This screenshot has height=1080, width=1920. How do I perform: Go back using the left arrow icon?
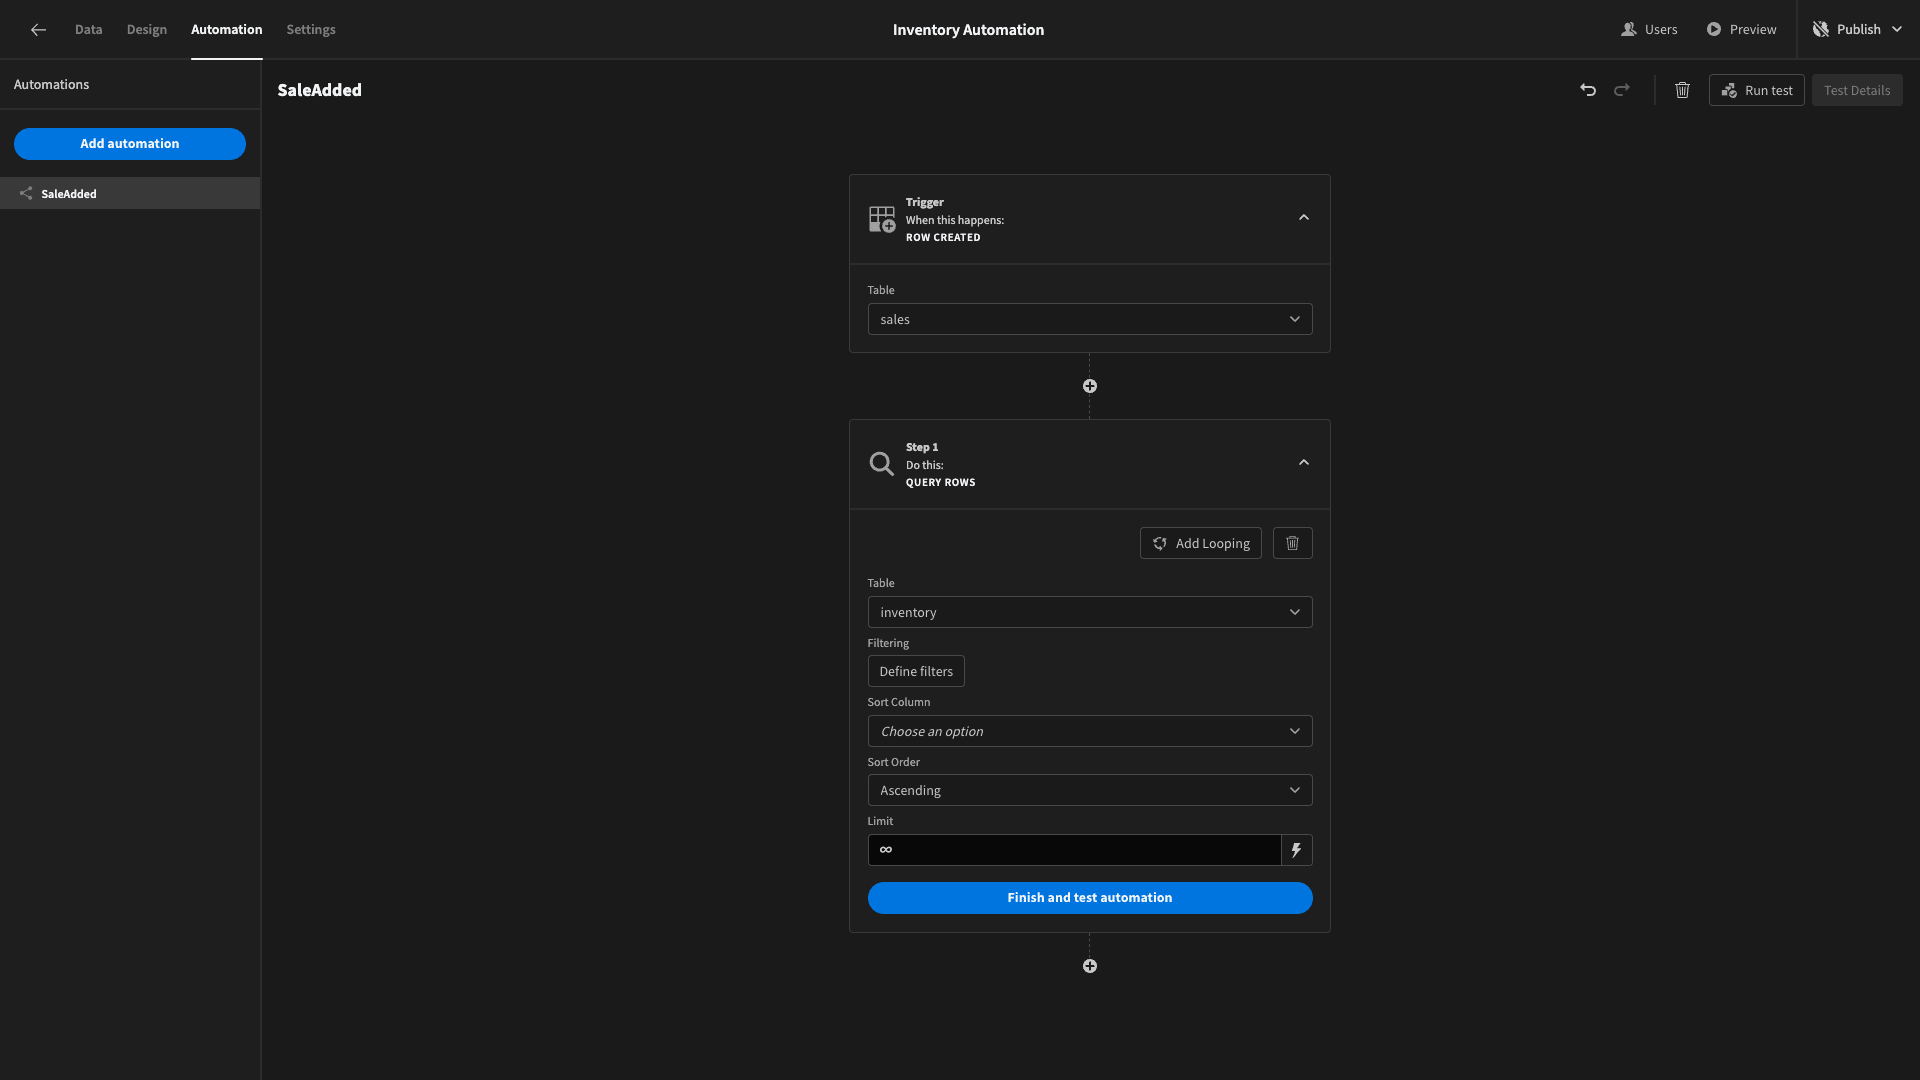click(38, 30)
